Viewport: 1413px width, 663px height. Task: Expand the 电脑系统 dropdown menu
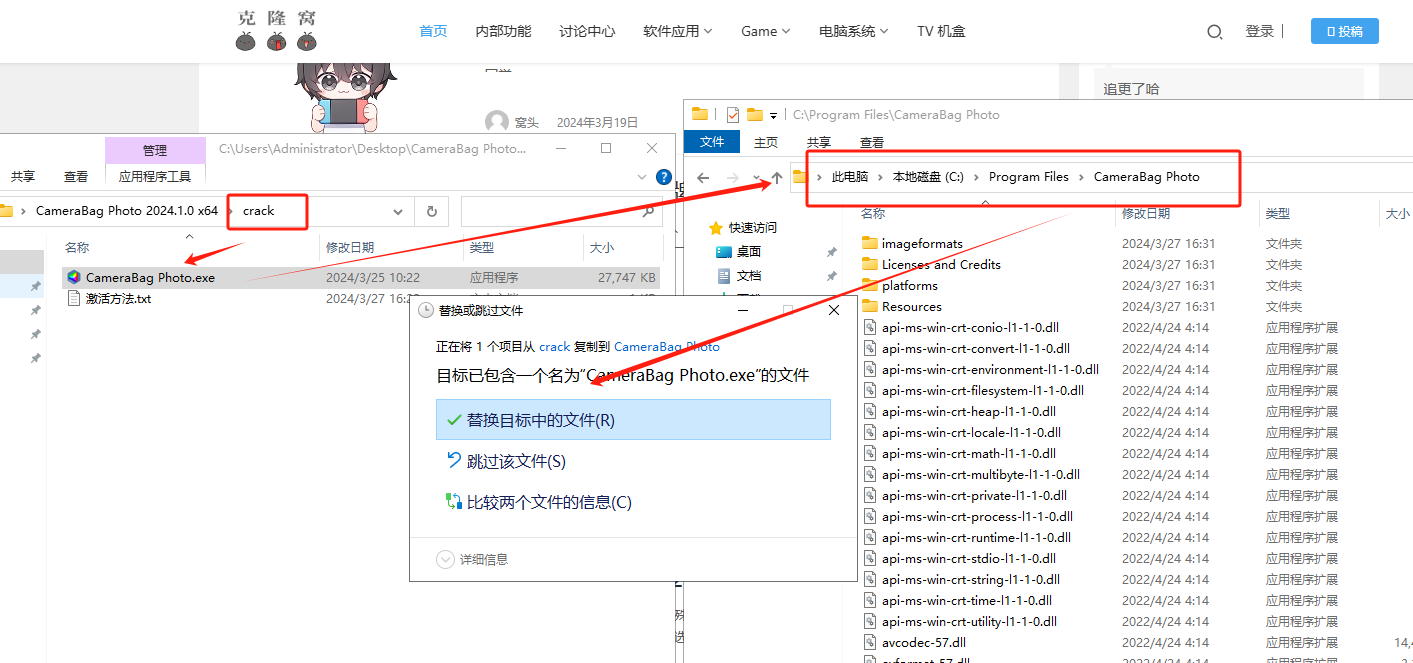854,31
